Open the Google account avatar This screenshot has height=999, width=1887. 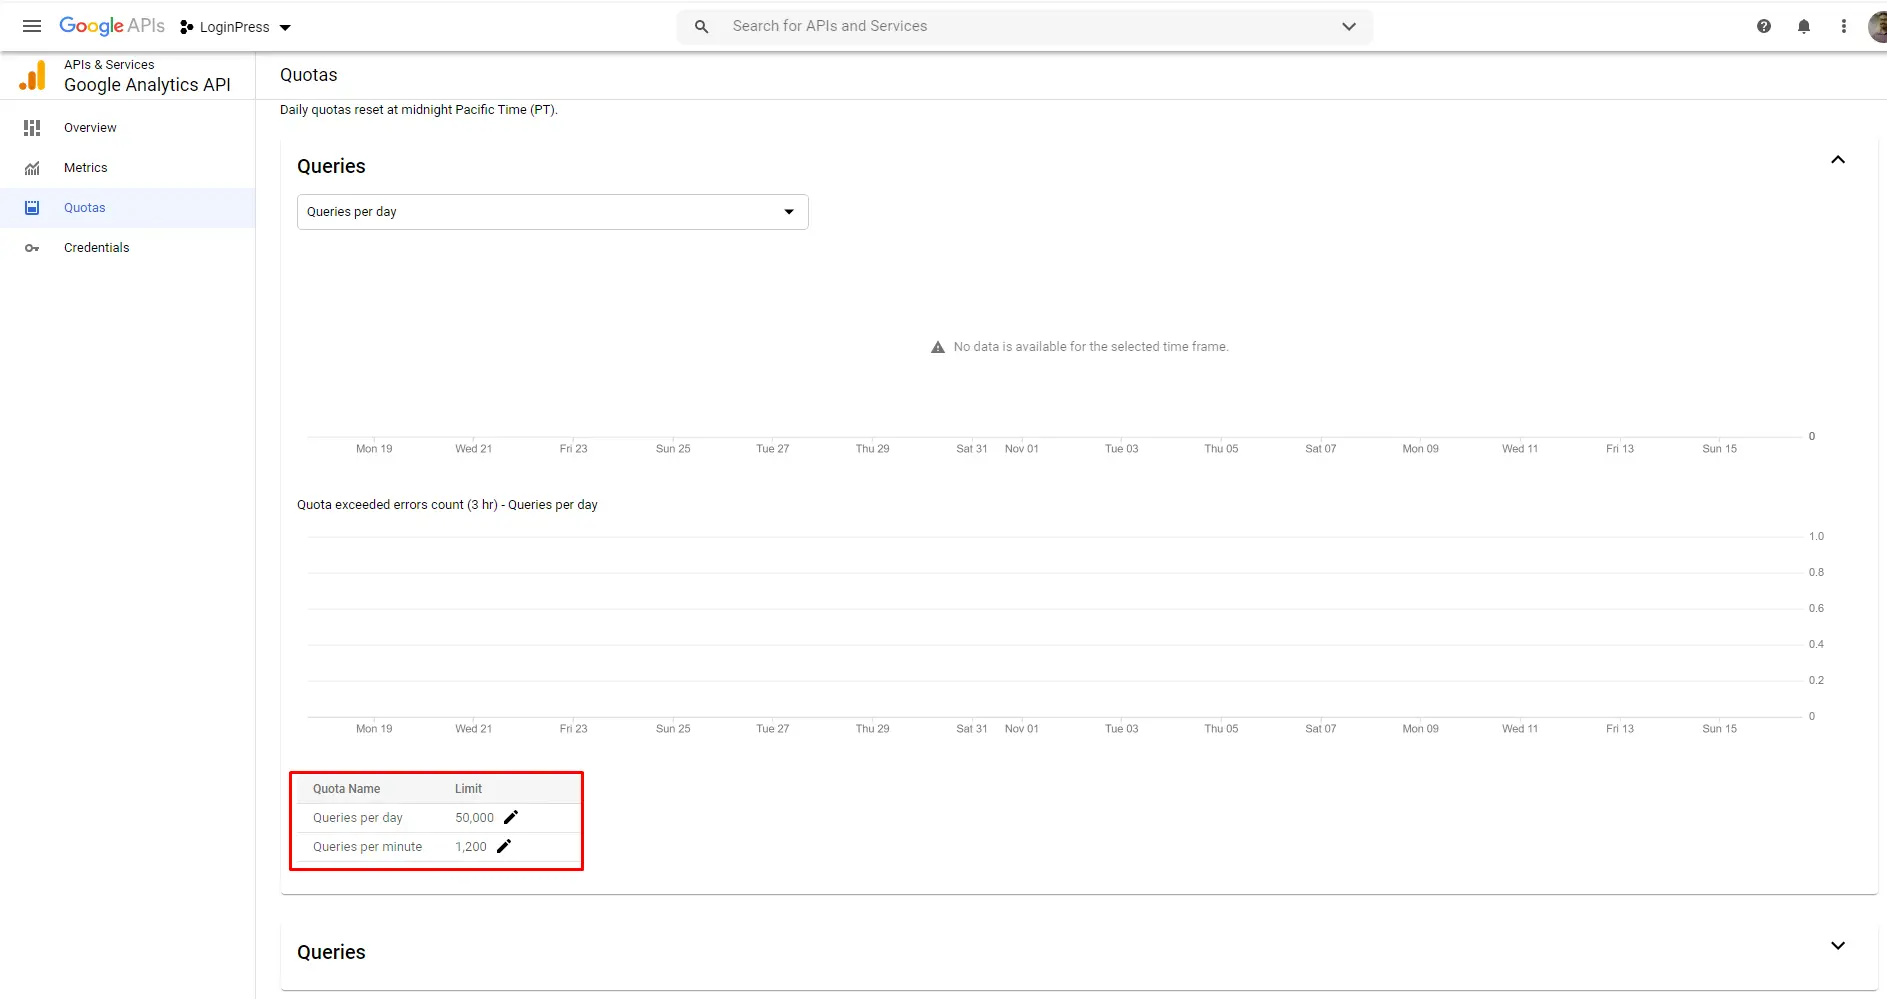[x=1880, y=26]
